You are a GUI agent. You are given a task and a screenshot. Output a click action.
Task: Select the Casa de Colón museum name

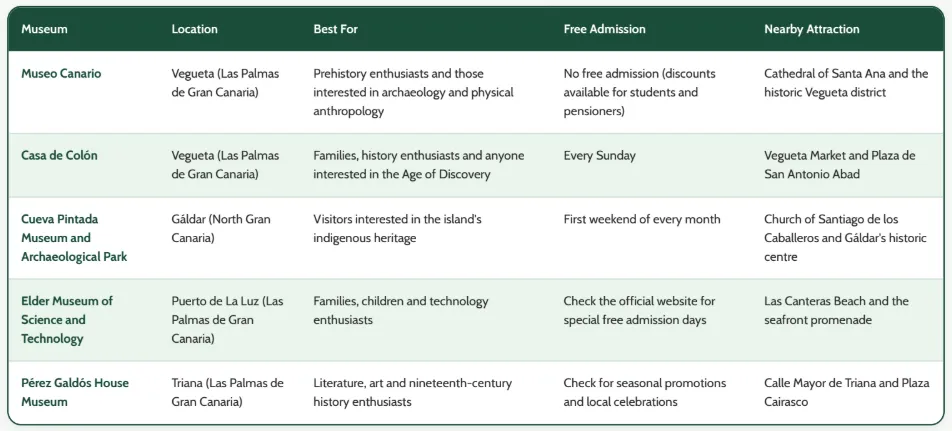click(x=59, y=155)
